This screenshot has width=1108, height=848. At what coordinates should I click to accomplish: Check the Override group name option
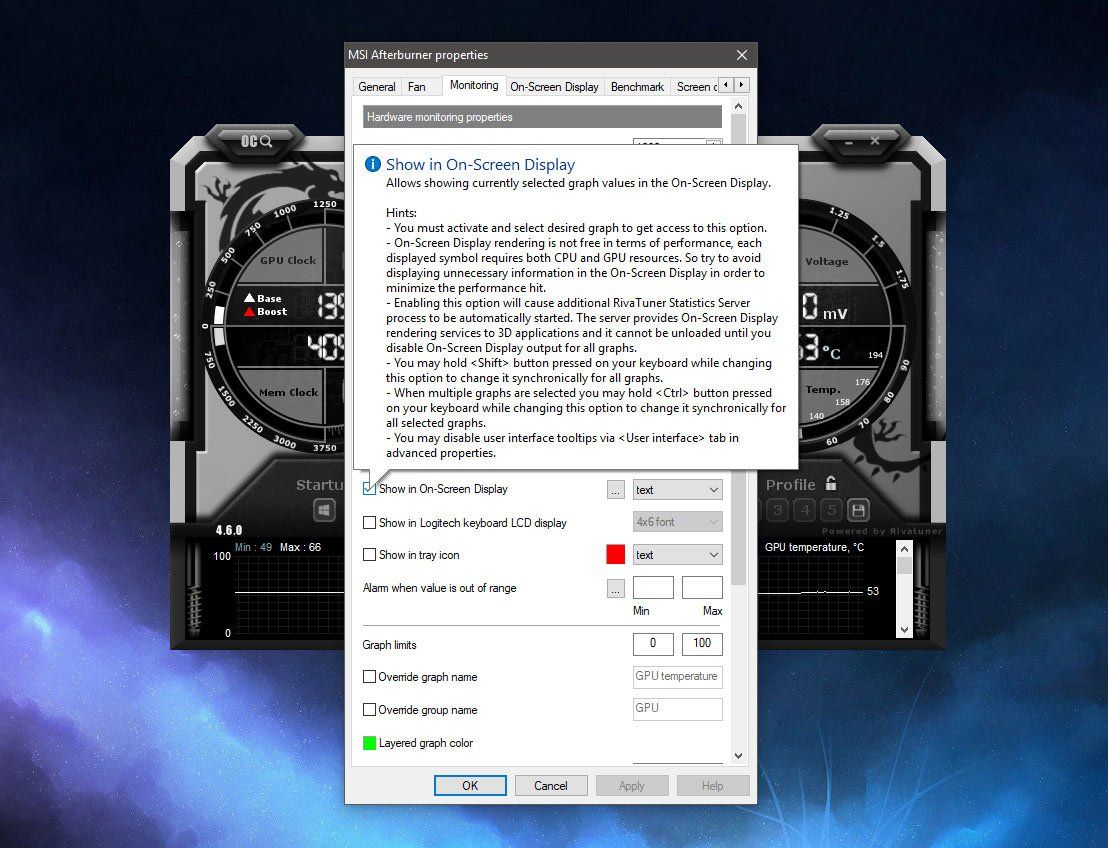(369, 709)
